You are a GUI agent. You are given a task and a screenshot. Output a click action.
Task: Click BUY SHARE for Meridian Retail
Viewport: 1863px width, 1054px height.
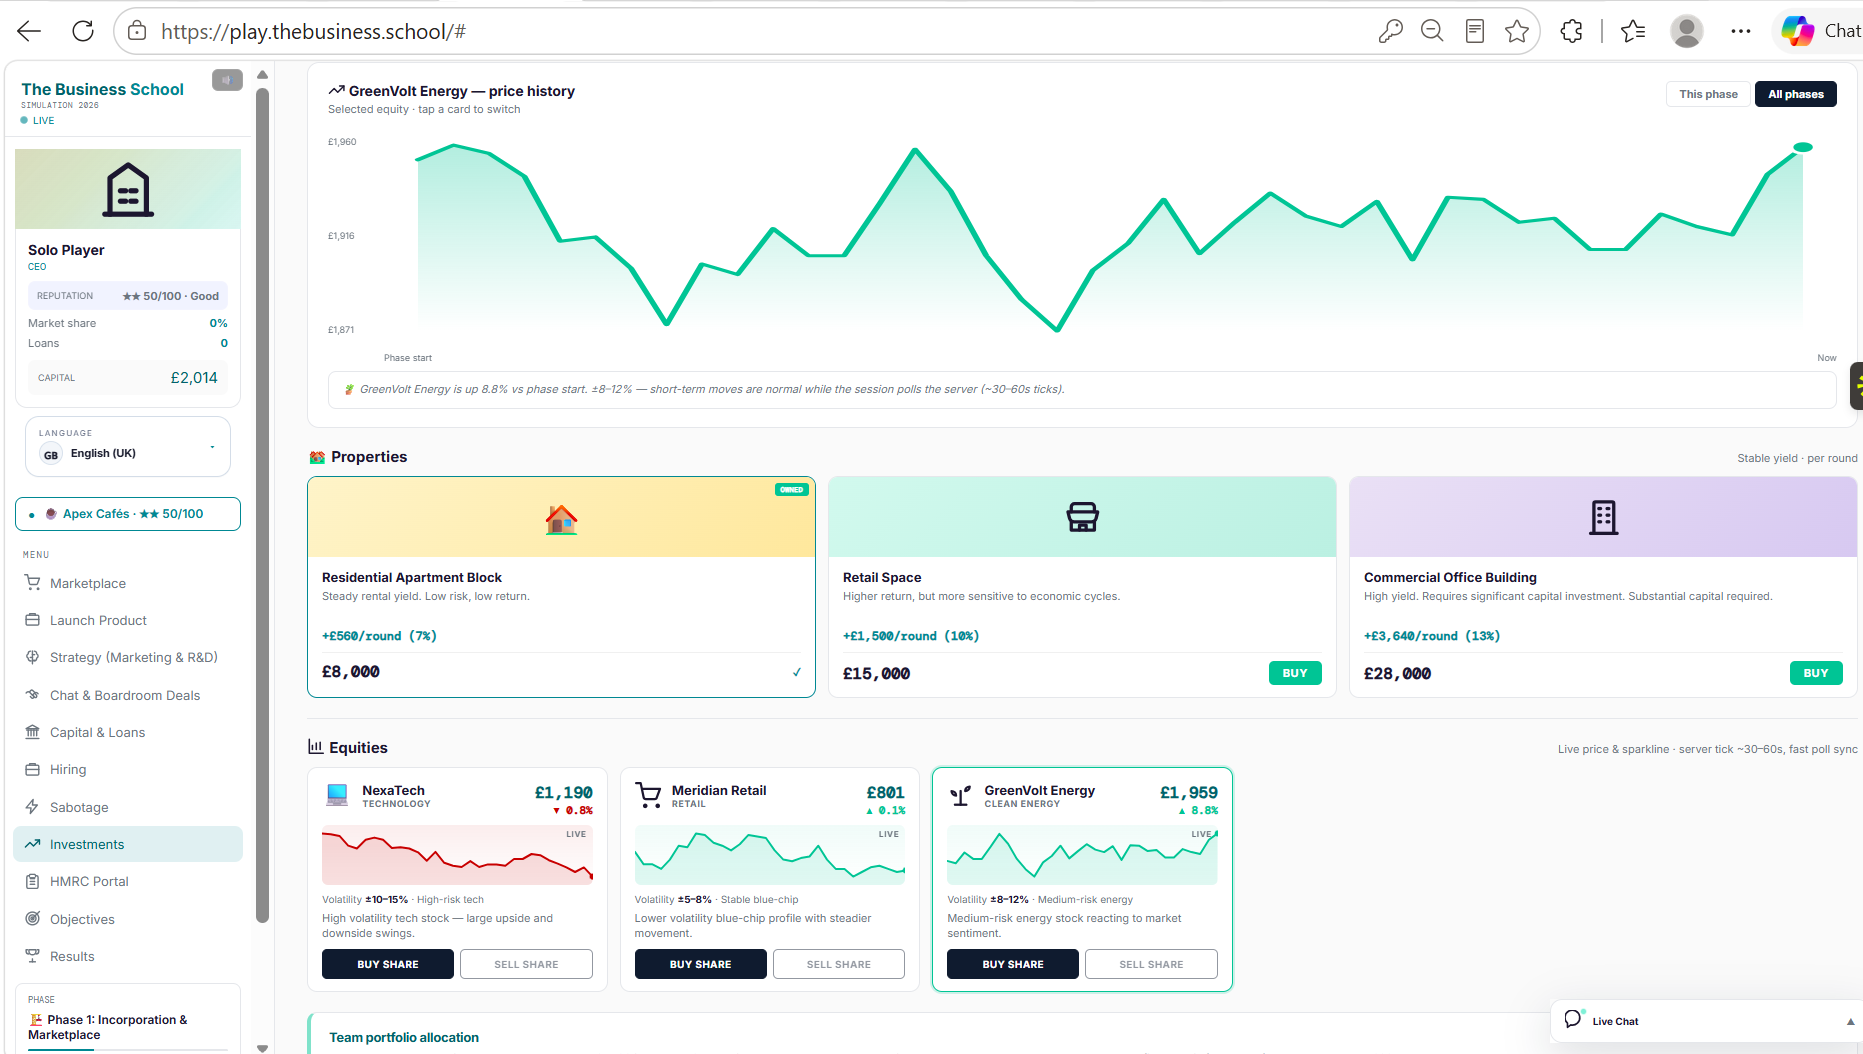tap(700, 964)
